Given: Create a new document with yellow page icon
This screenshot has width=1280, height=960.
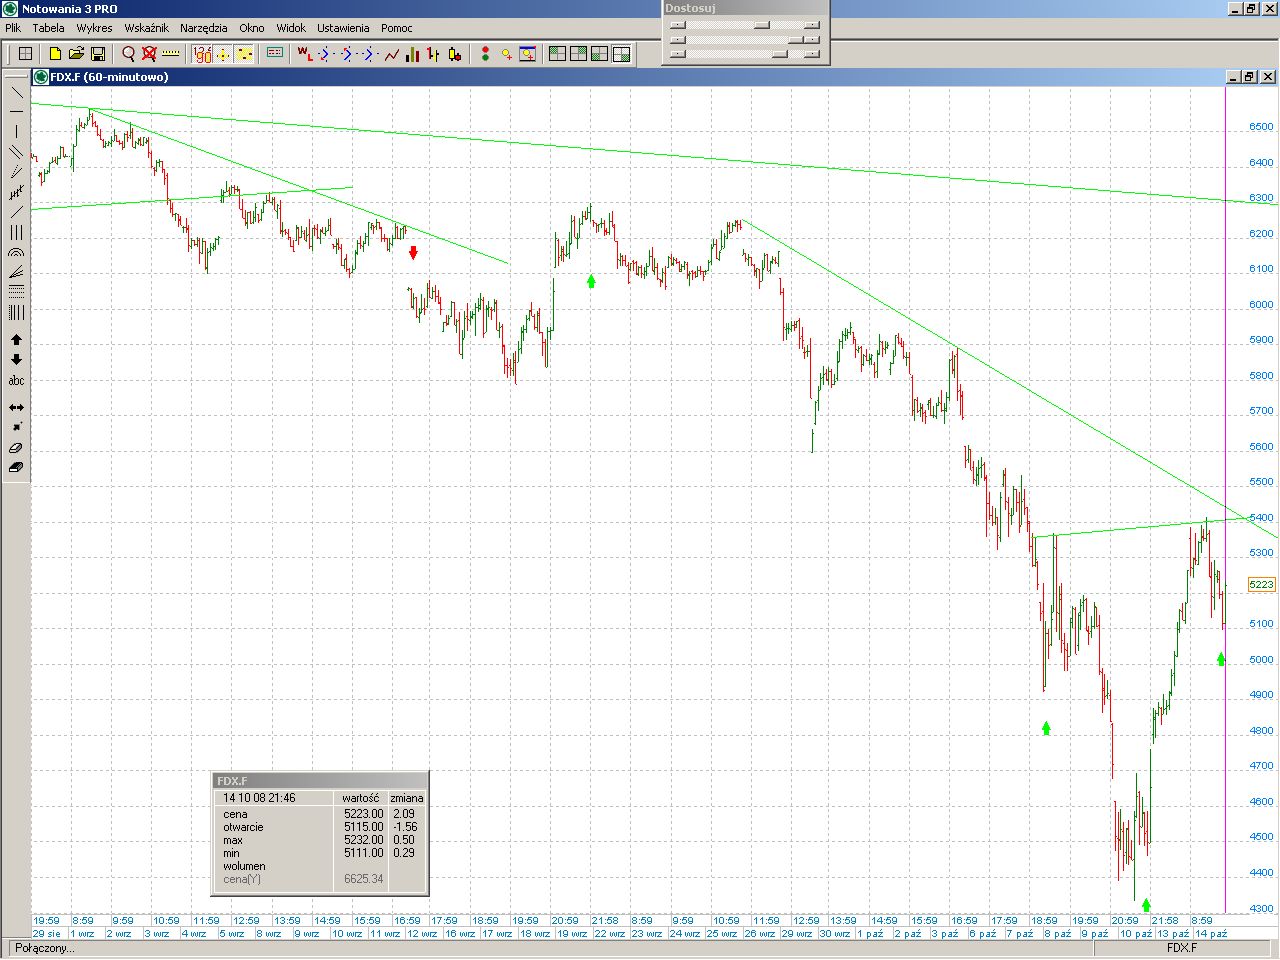Looking at the screenshot, I should pyautogui.click(x=55, y=54).
